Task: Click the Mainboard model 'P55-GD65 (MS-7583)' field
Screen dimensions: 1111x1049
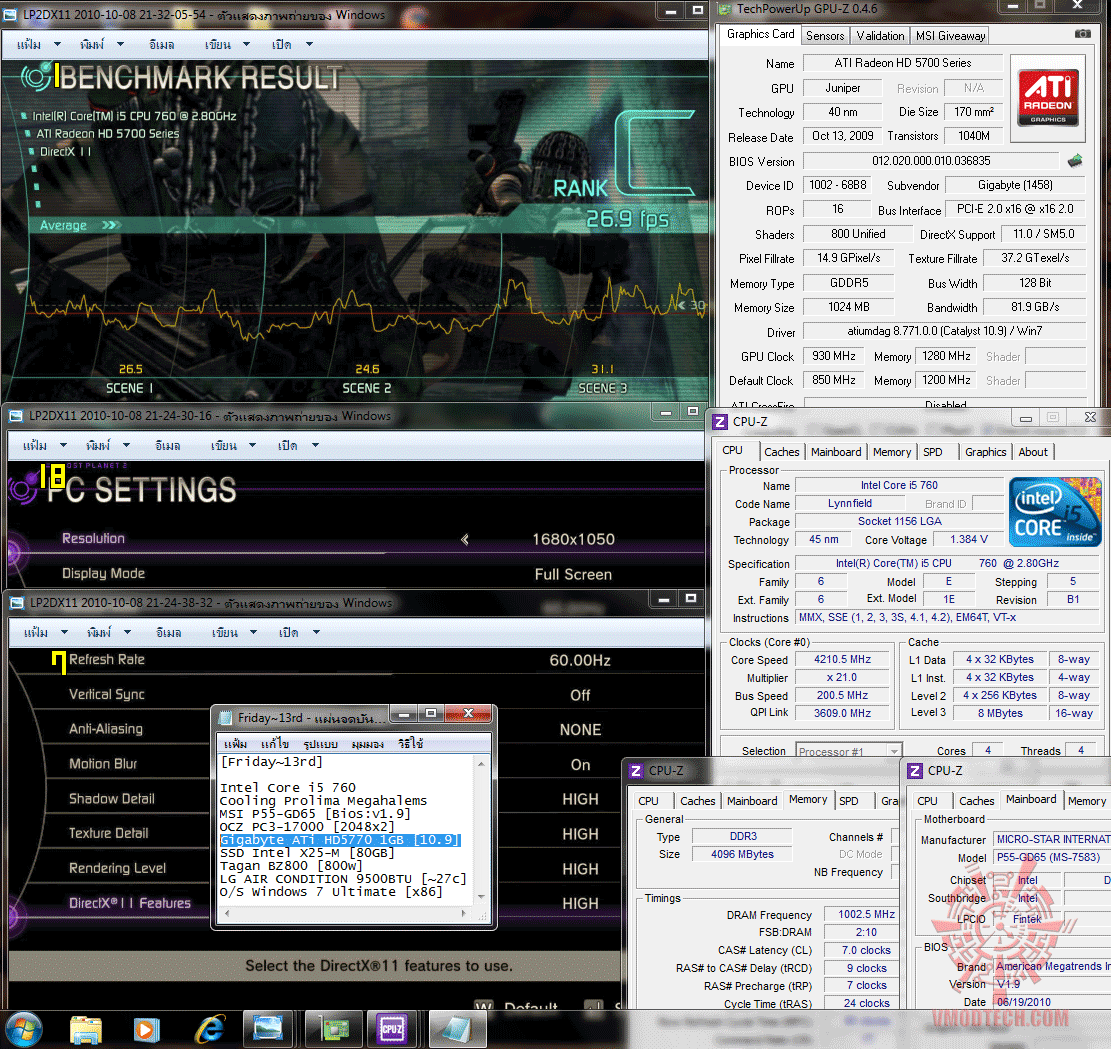Action: [1051, 858]
